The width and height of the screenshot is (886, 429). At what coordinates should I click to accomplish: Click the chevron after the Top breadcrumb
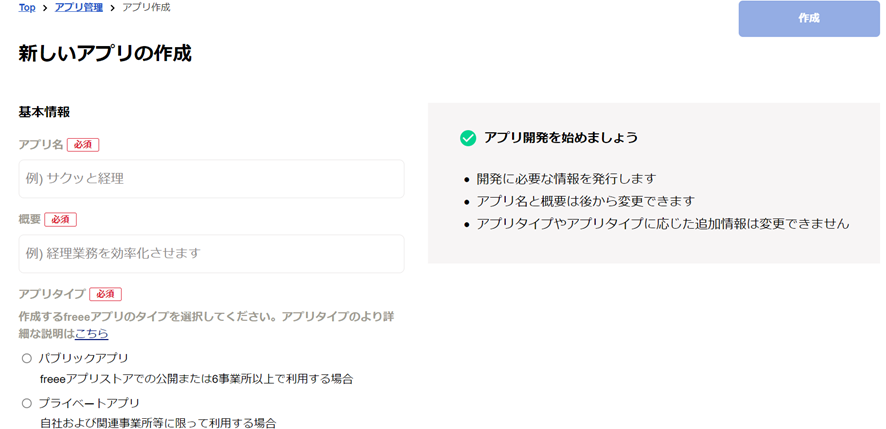click(x=45, y=8)
